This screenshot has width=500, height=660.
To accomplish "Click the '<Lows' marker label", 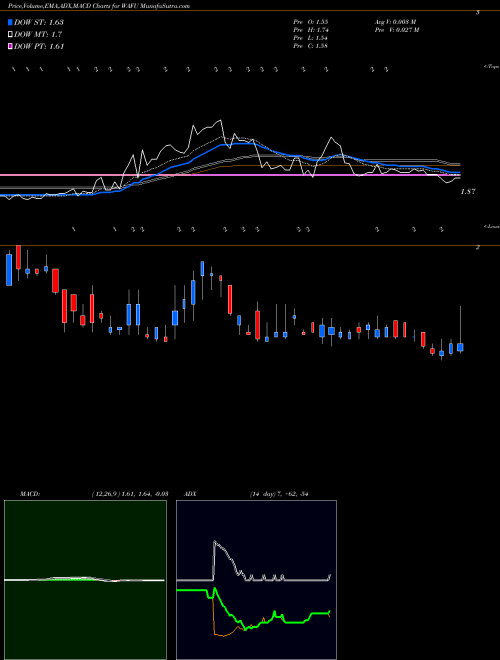I will 492,226.
